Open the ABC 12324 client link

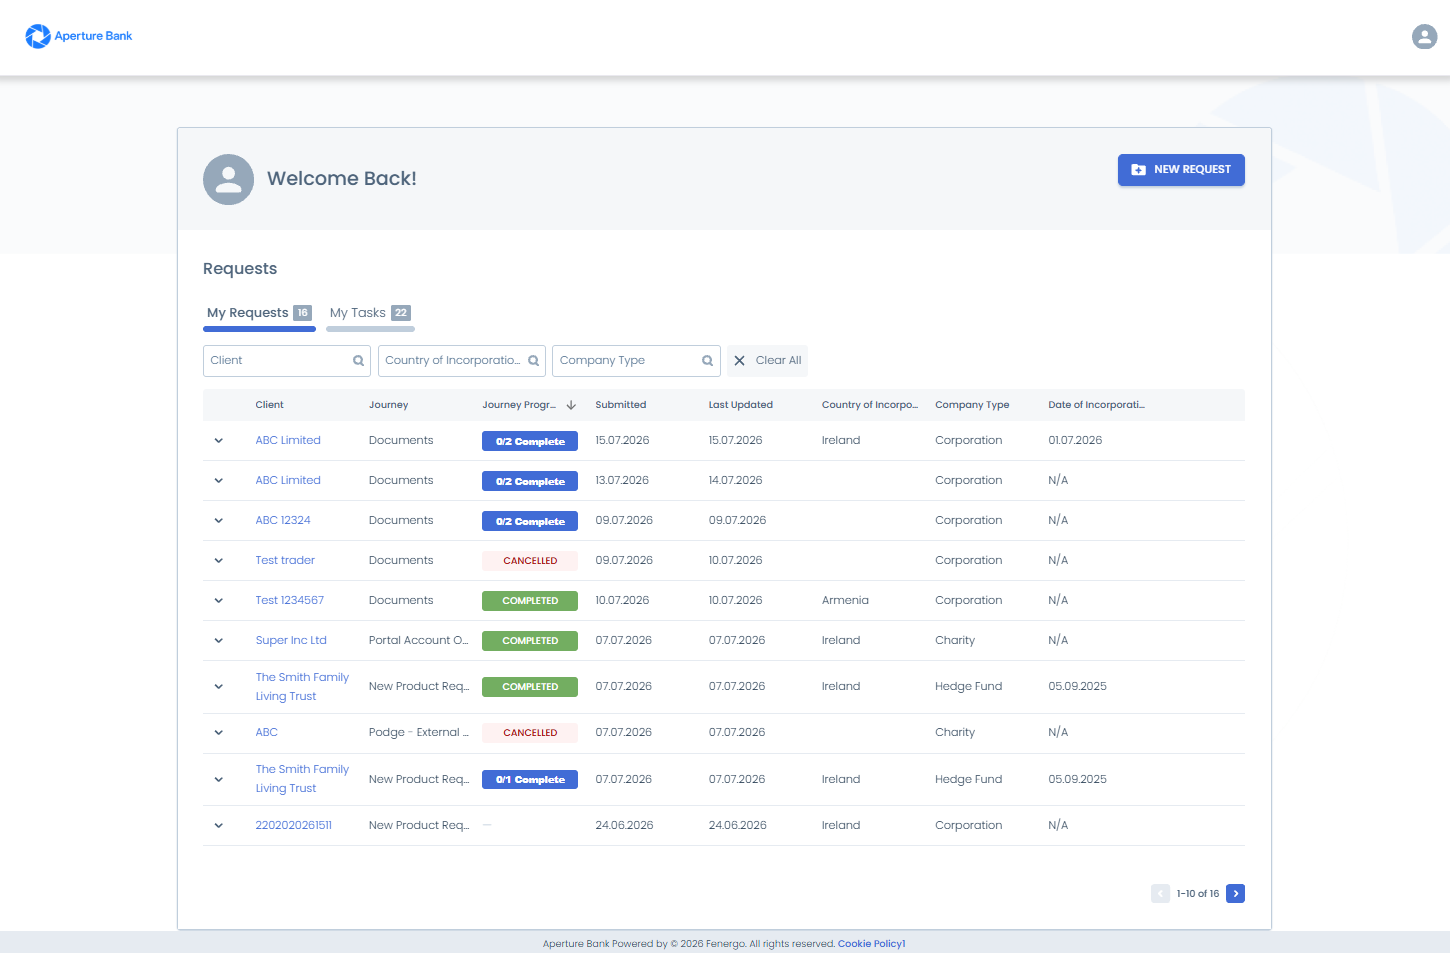click(283, 521)
